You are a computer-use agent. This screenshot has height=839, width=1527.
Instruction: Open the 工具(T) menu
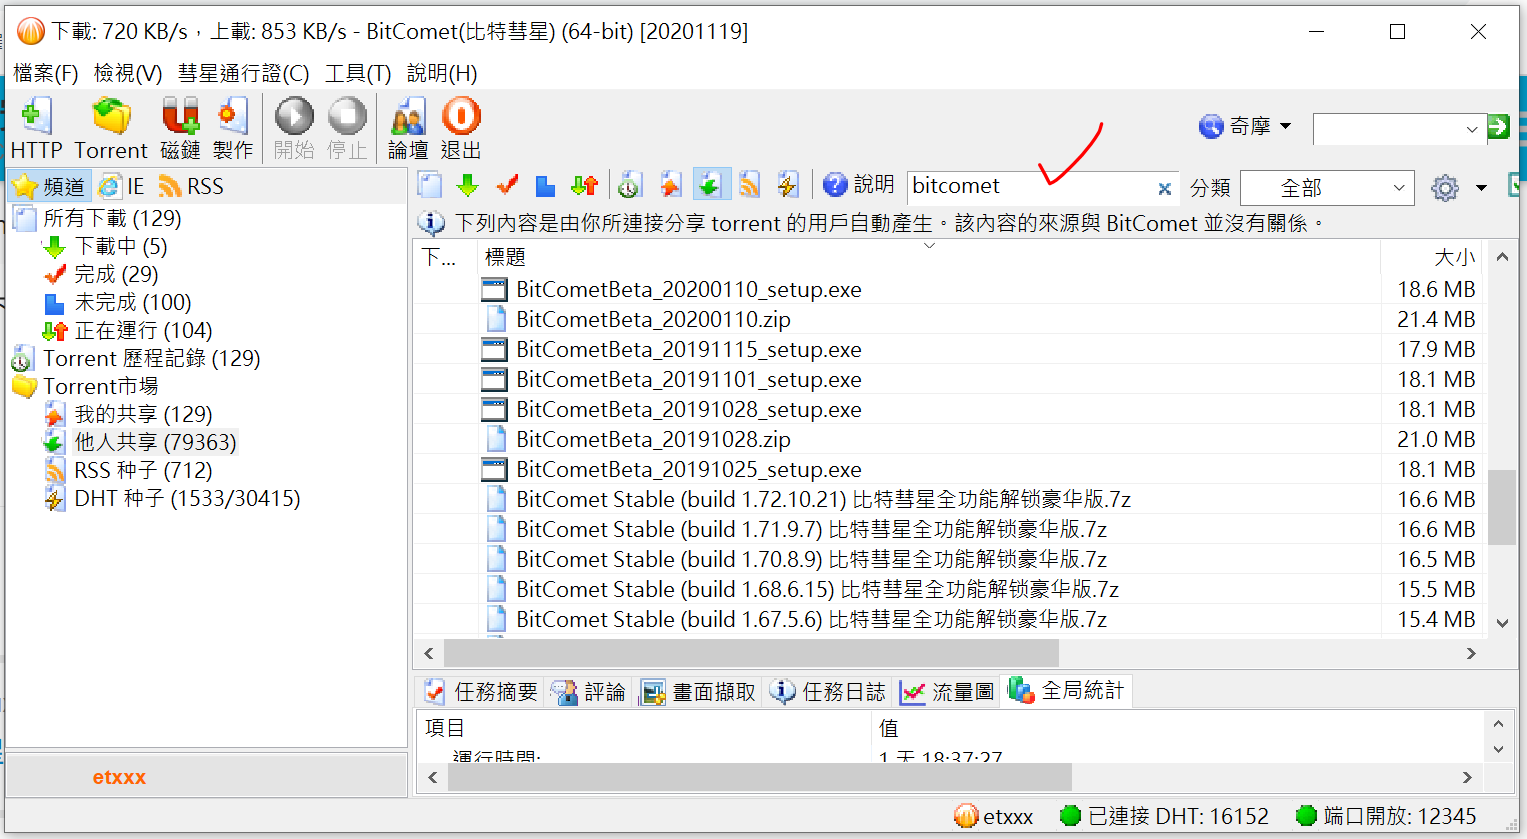(x=358, y=73)
